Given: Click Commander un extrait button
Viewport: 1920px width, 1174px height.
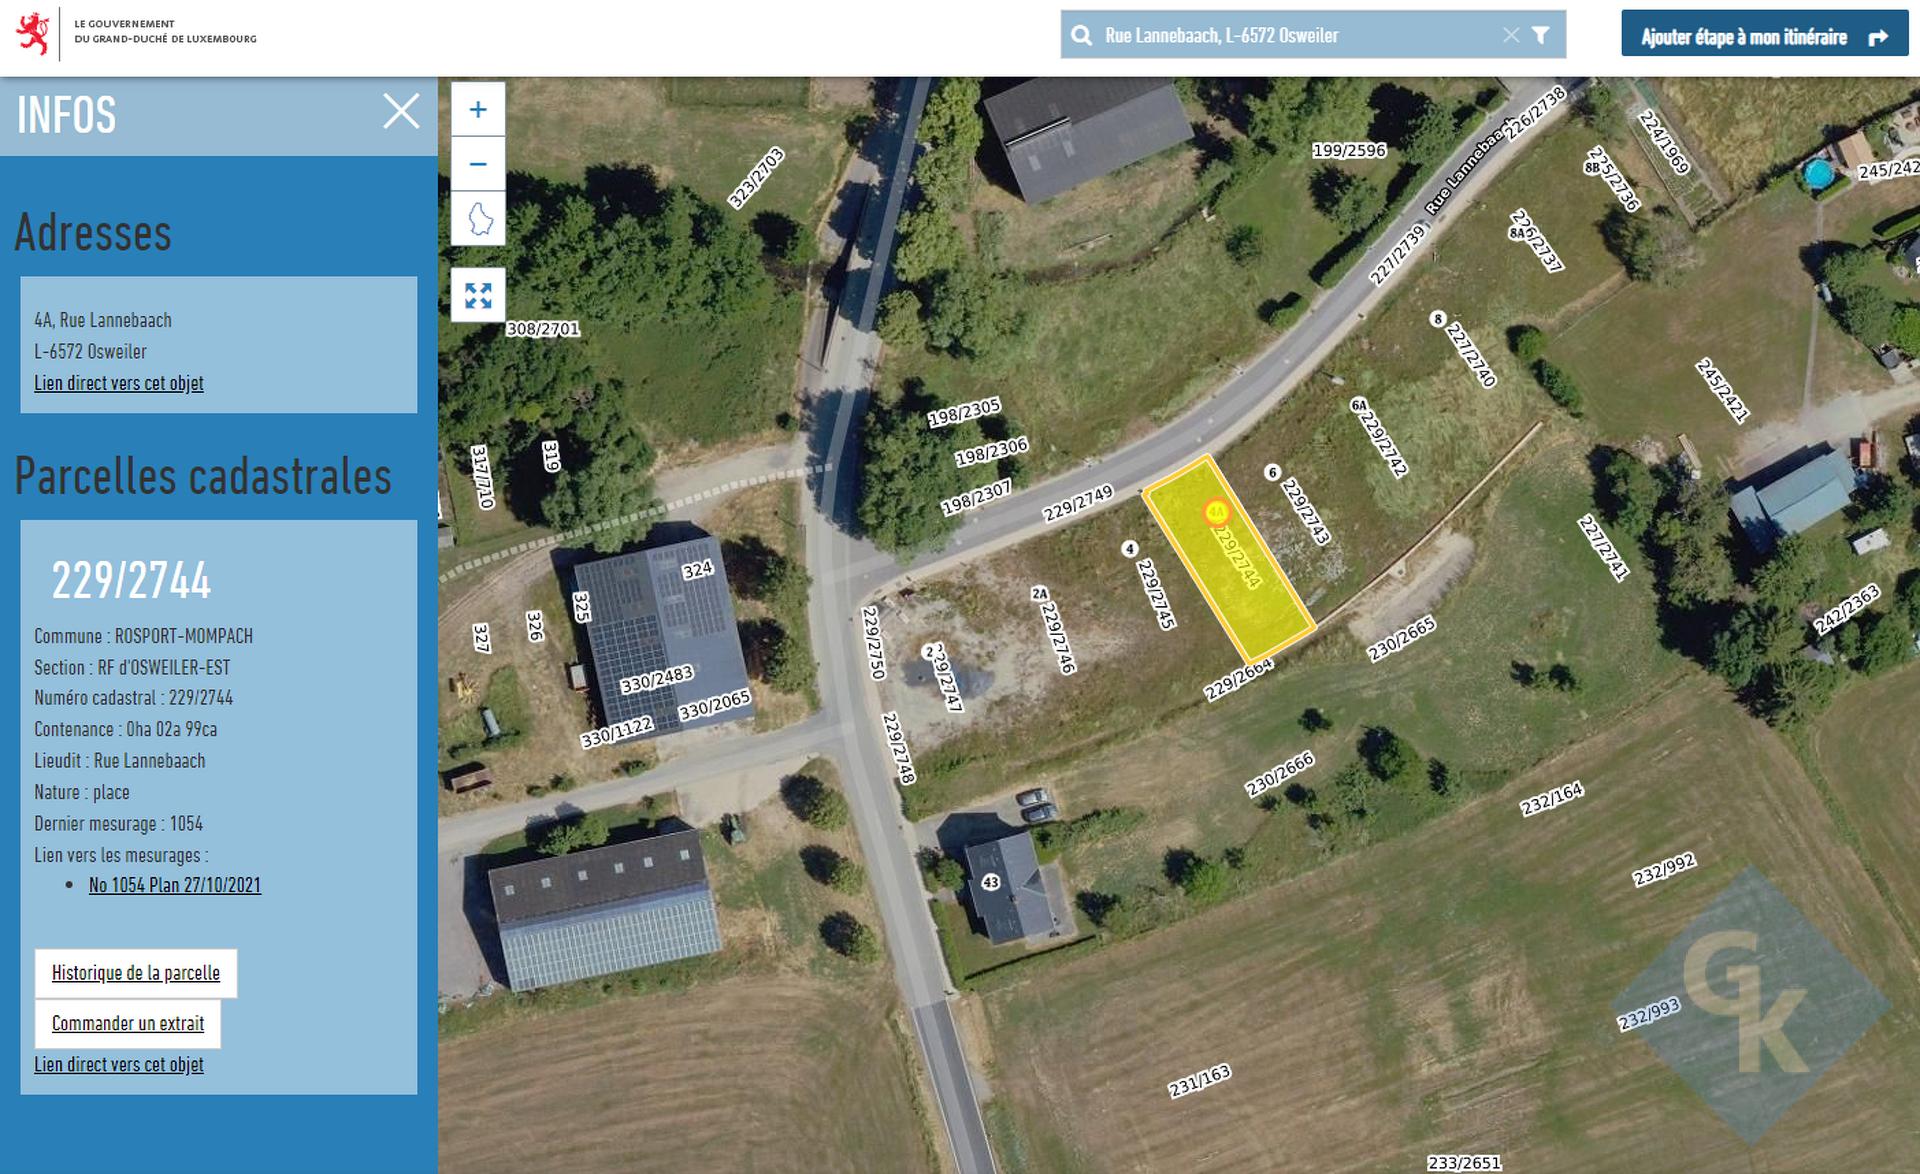Looking at the screenshot, I should pyautogui.click(x=128, y=1023).
